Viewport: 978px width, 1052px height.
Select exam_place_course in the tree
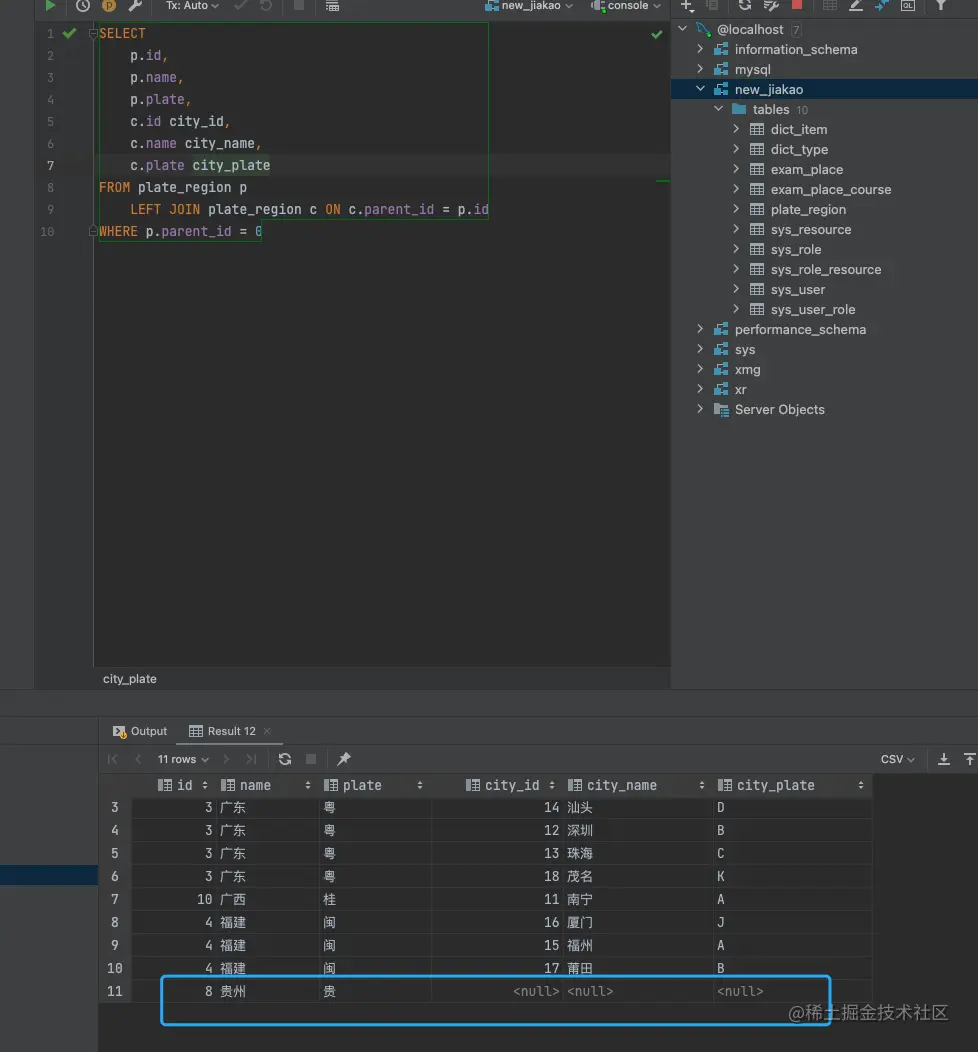830,190
